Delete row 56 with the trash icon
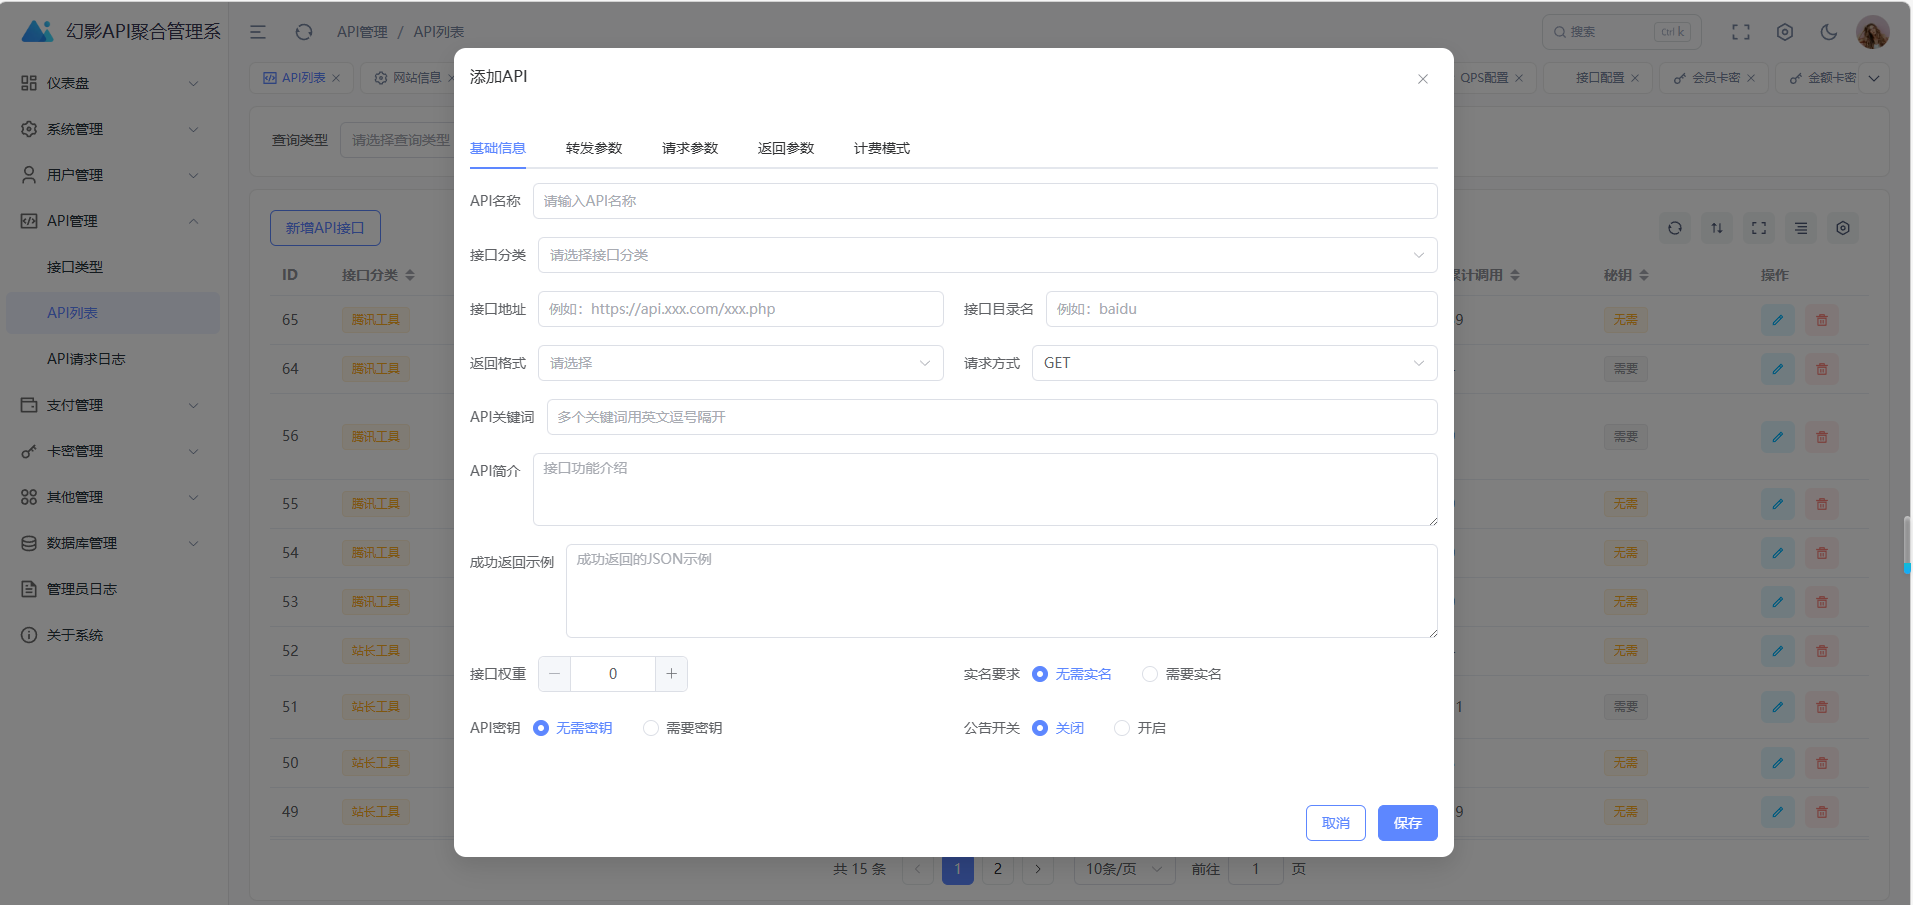 coord(1822,437)
